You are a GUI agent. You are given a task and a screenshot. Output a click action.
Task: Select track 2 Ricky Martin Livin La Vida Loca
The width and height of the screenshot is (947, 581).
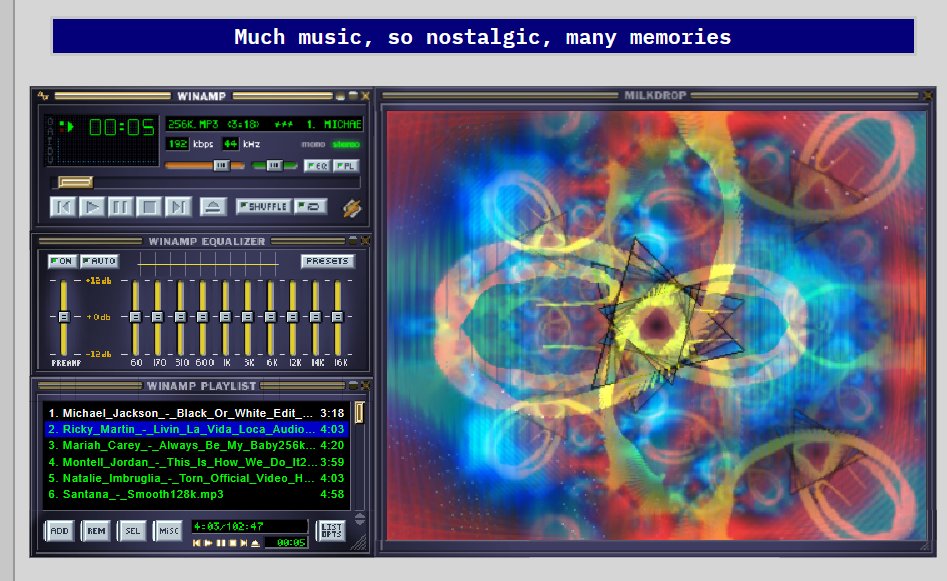coord(196,429)
